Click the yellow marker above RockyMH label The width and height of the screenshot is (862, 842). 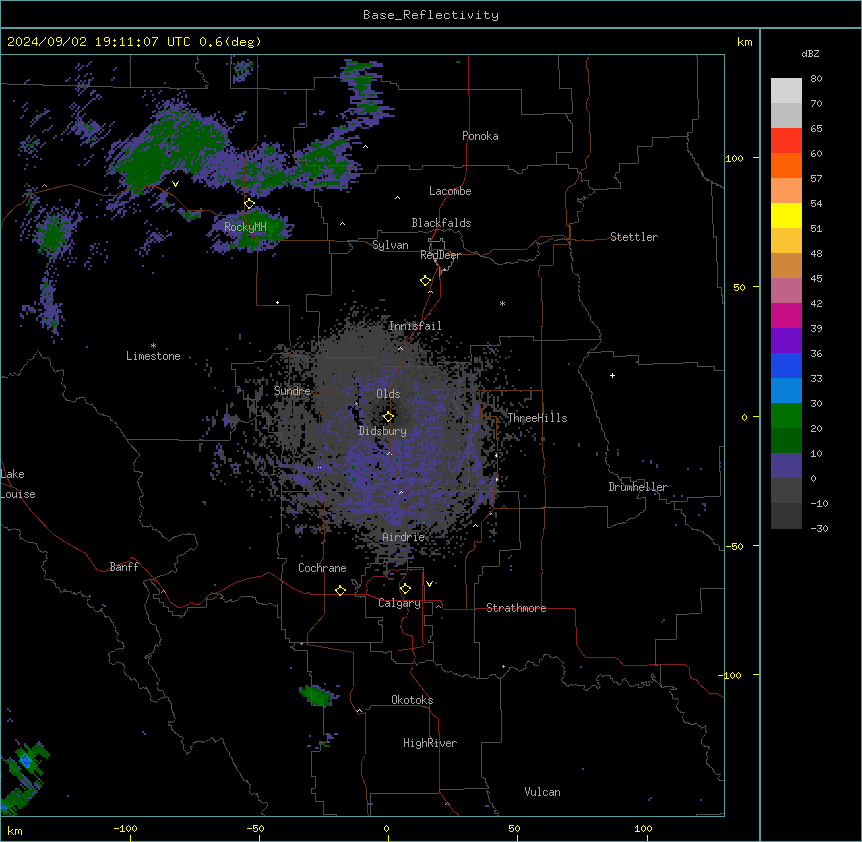[x=249, y=204]
